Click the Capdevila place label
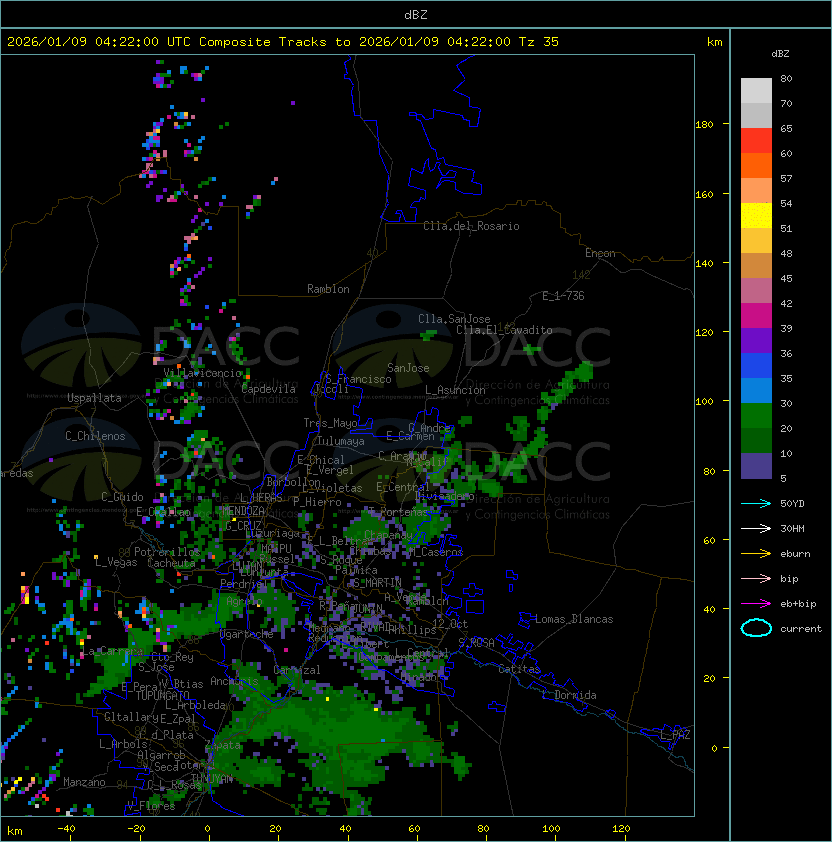Screen dimensions: 832x842 (x=269, y=389)
